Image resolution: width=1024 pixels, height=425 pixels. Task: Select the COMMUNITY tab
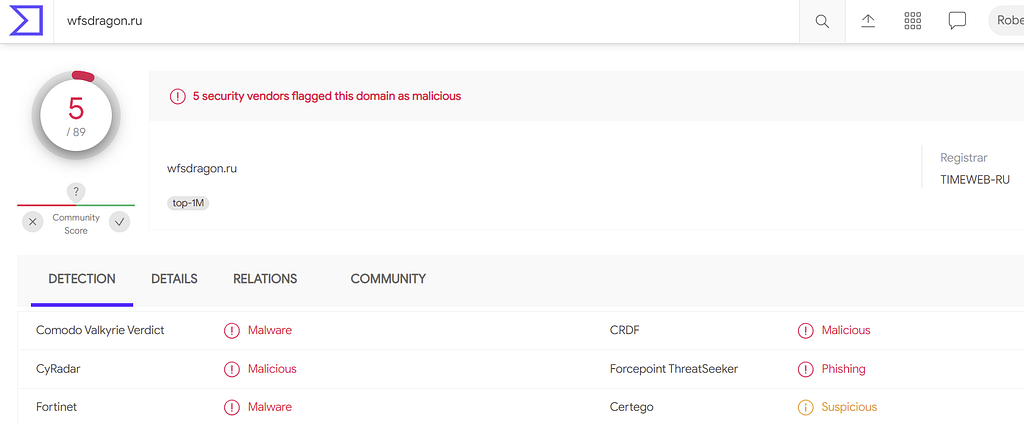click(x=388, y=279)
